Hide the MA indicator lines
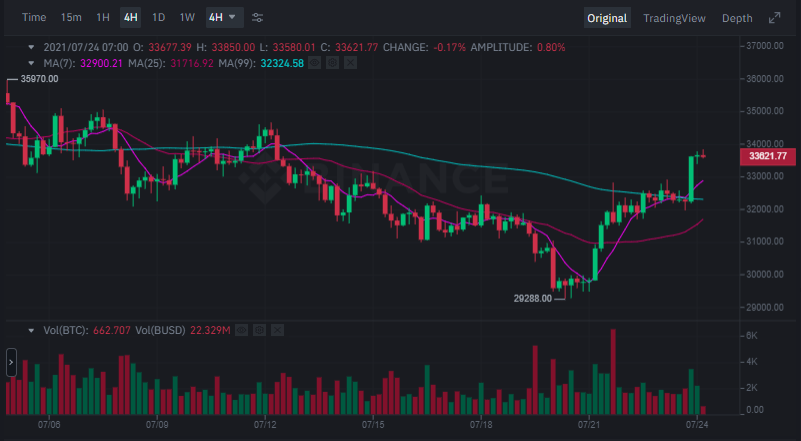This screenshot has height=441, width=801. (x=313, y=63)
